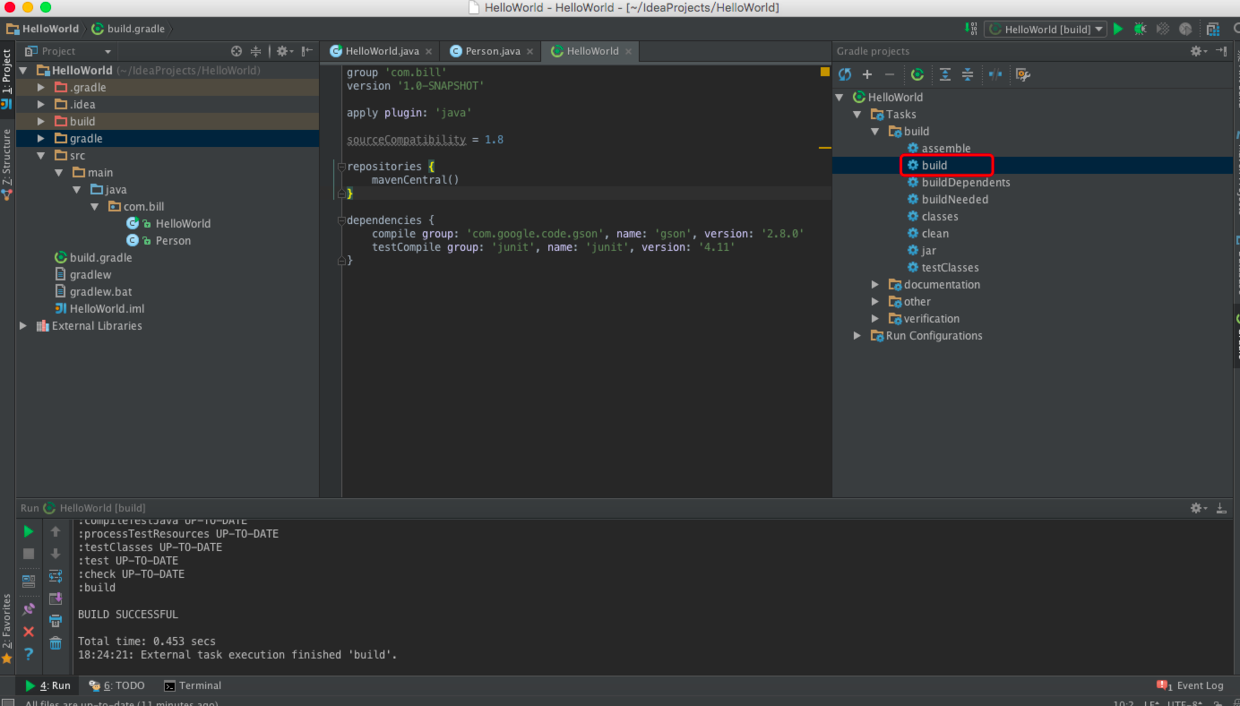Select build.gradle in the project tree
The width and height of the screenshot is (1240, 706).
(x=100, y=258)
